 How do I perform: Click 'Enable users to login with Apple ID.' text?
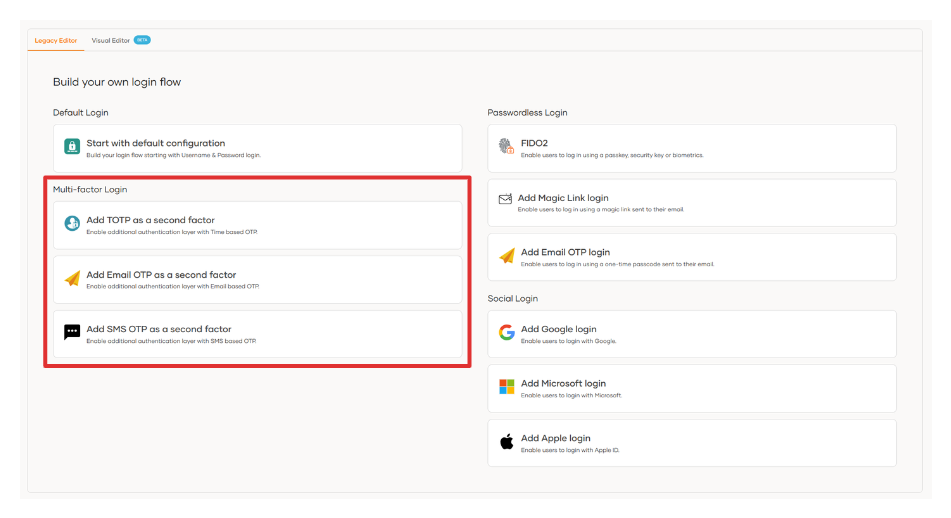(570, 451)
